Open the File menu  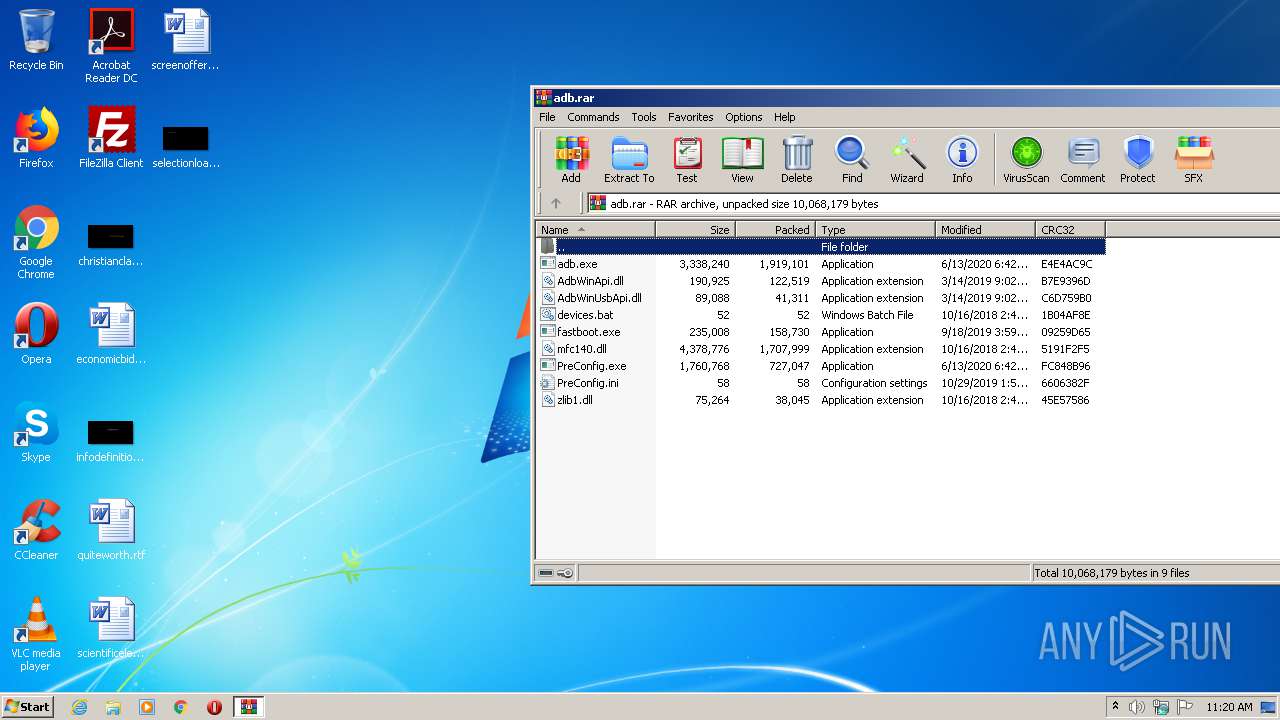(547, 117)
